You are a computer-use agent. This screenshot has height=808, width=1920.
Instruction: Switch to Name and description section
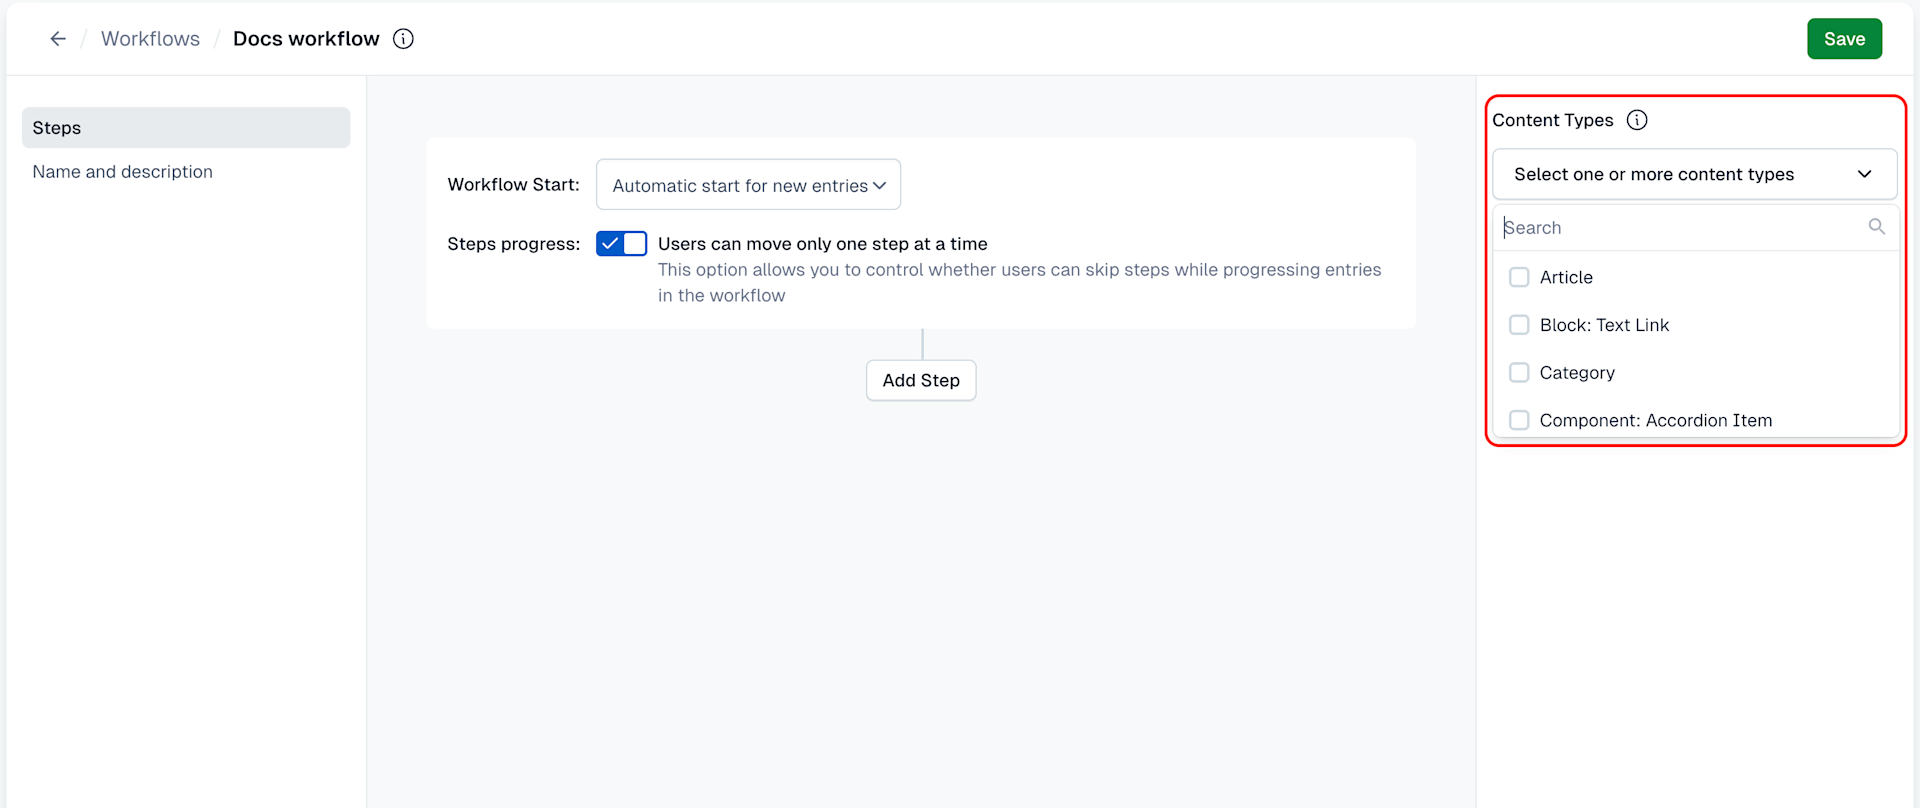pos(122,172)
